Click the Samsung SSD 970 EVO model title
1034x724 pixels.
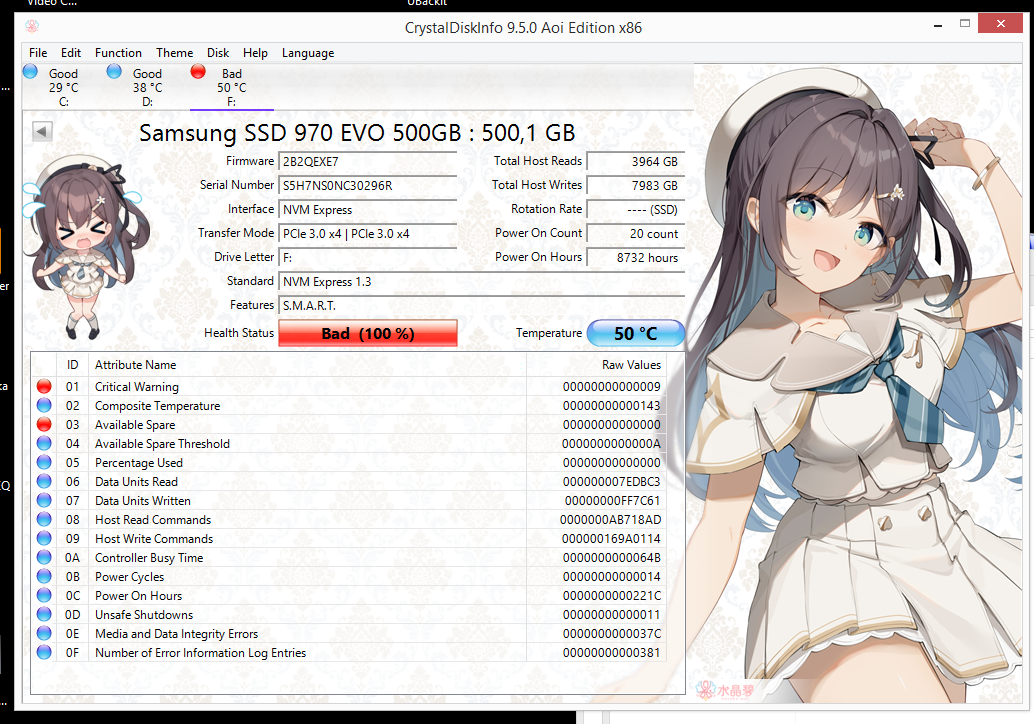point(357,133)
